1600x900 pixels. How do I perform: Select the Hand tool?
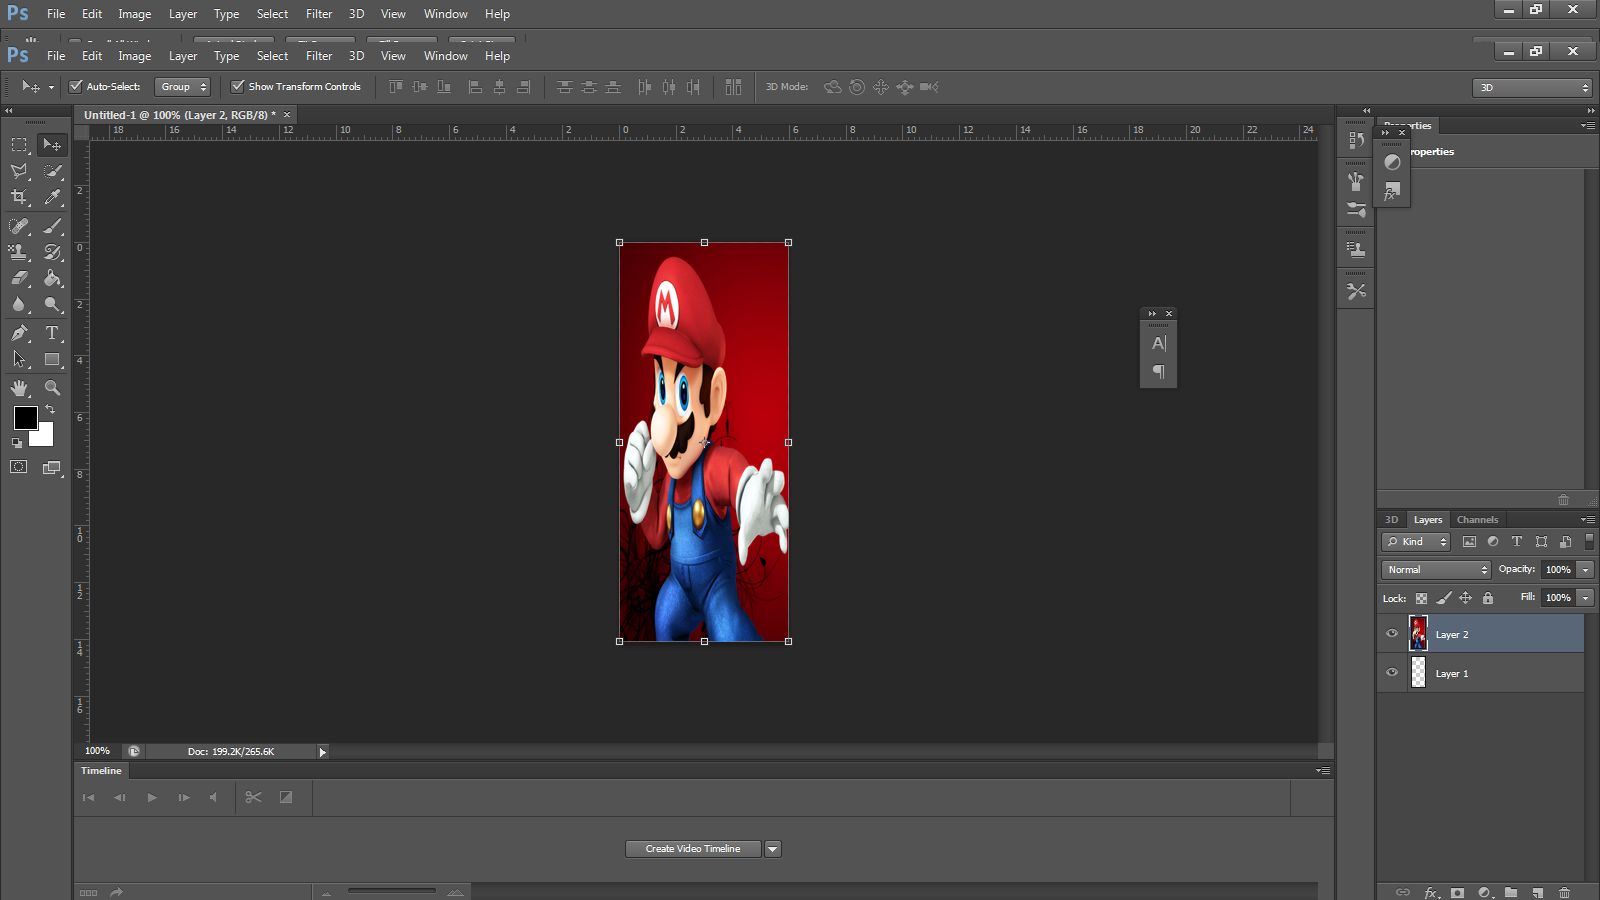click(x=19, y=388)
